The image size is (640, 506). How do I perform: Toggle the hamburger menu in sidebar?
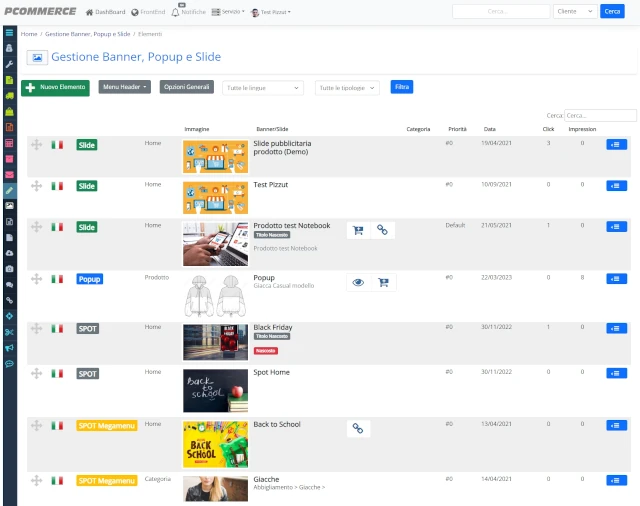click(x=9, y=33)
